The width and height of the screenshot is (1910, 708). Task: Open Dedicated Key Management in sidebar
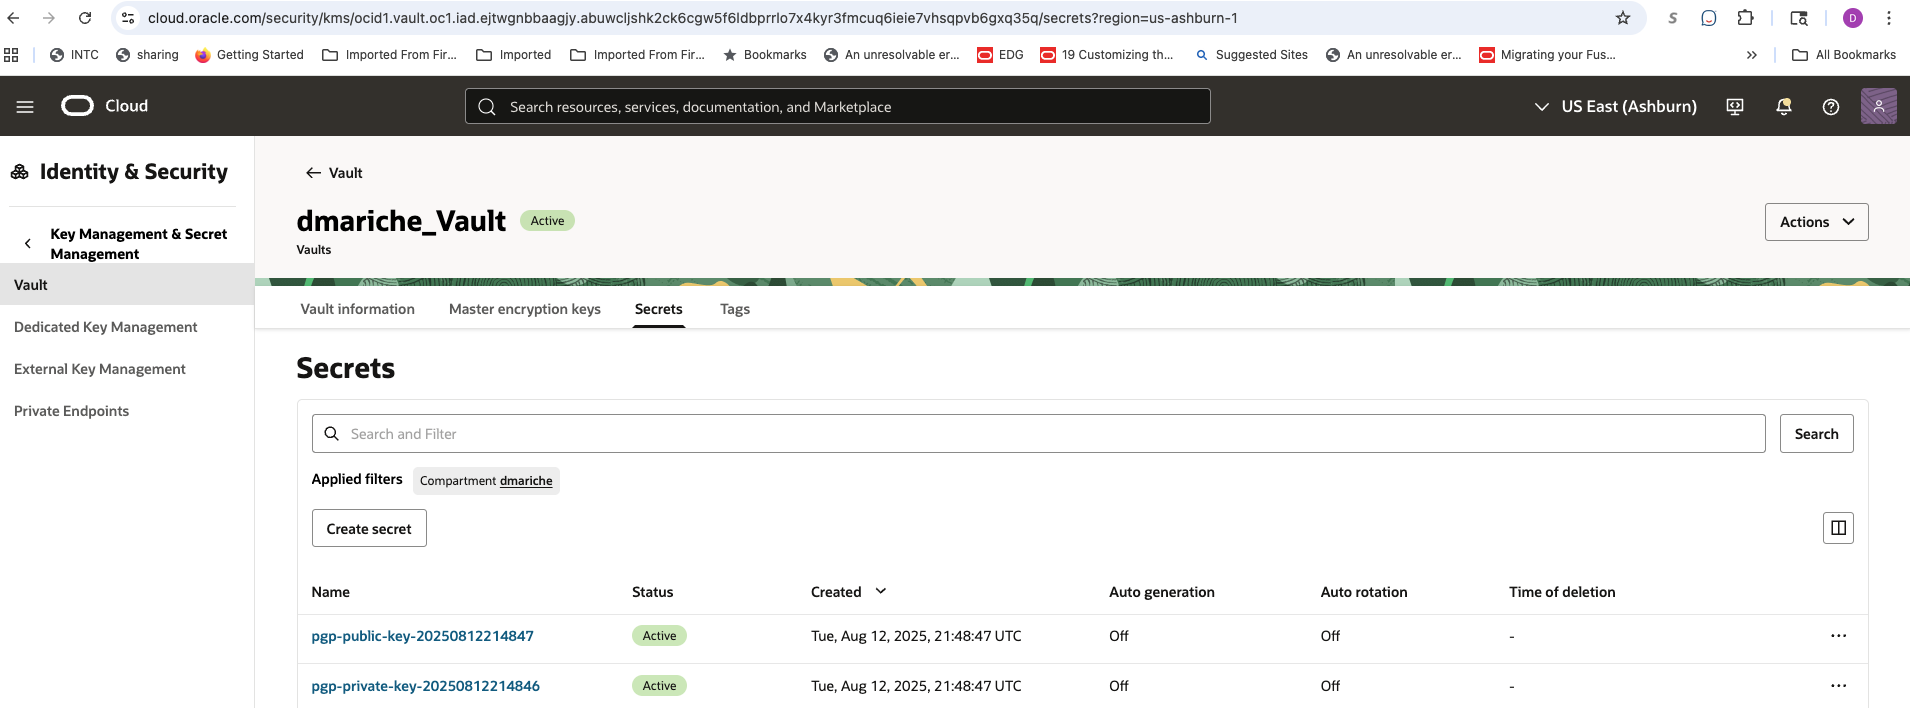point(106,327)
